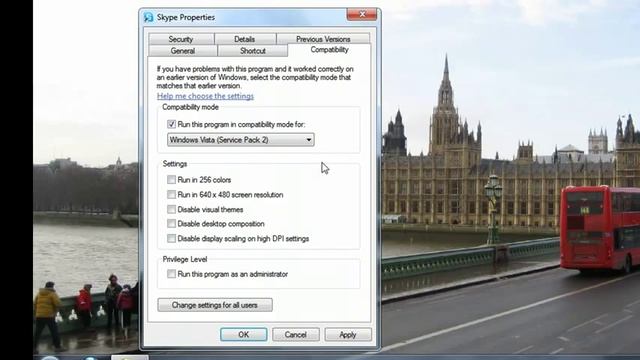Select the Compatibility tab
The height and width of the screenshot is (360, 640).
[x=329, y=50]
